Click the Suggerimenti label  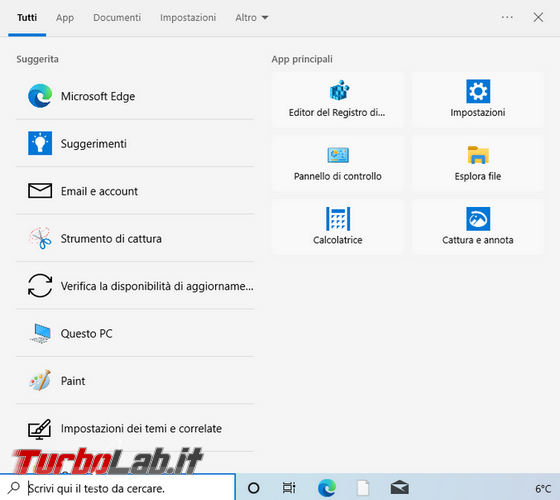tap(94, 144)
